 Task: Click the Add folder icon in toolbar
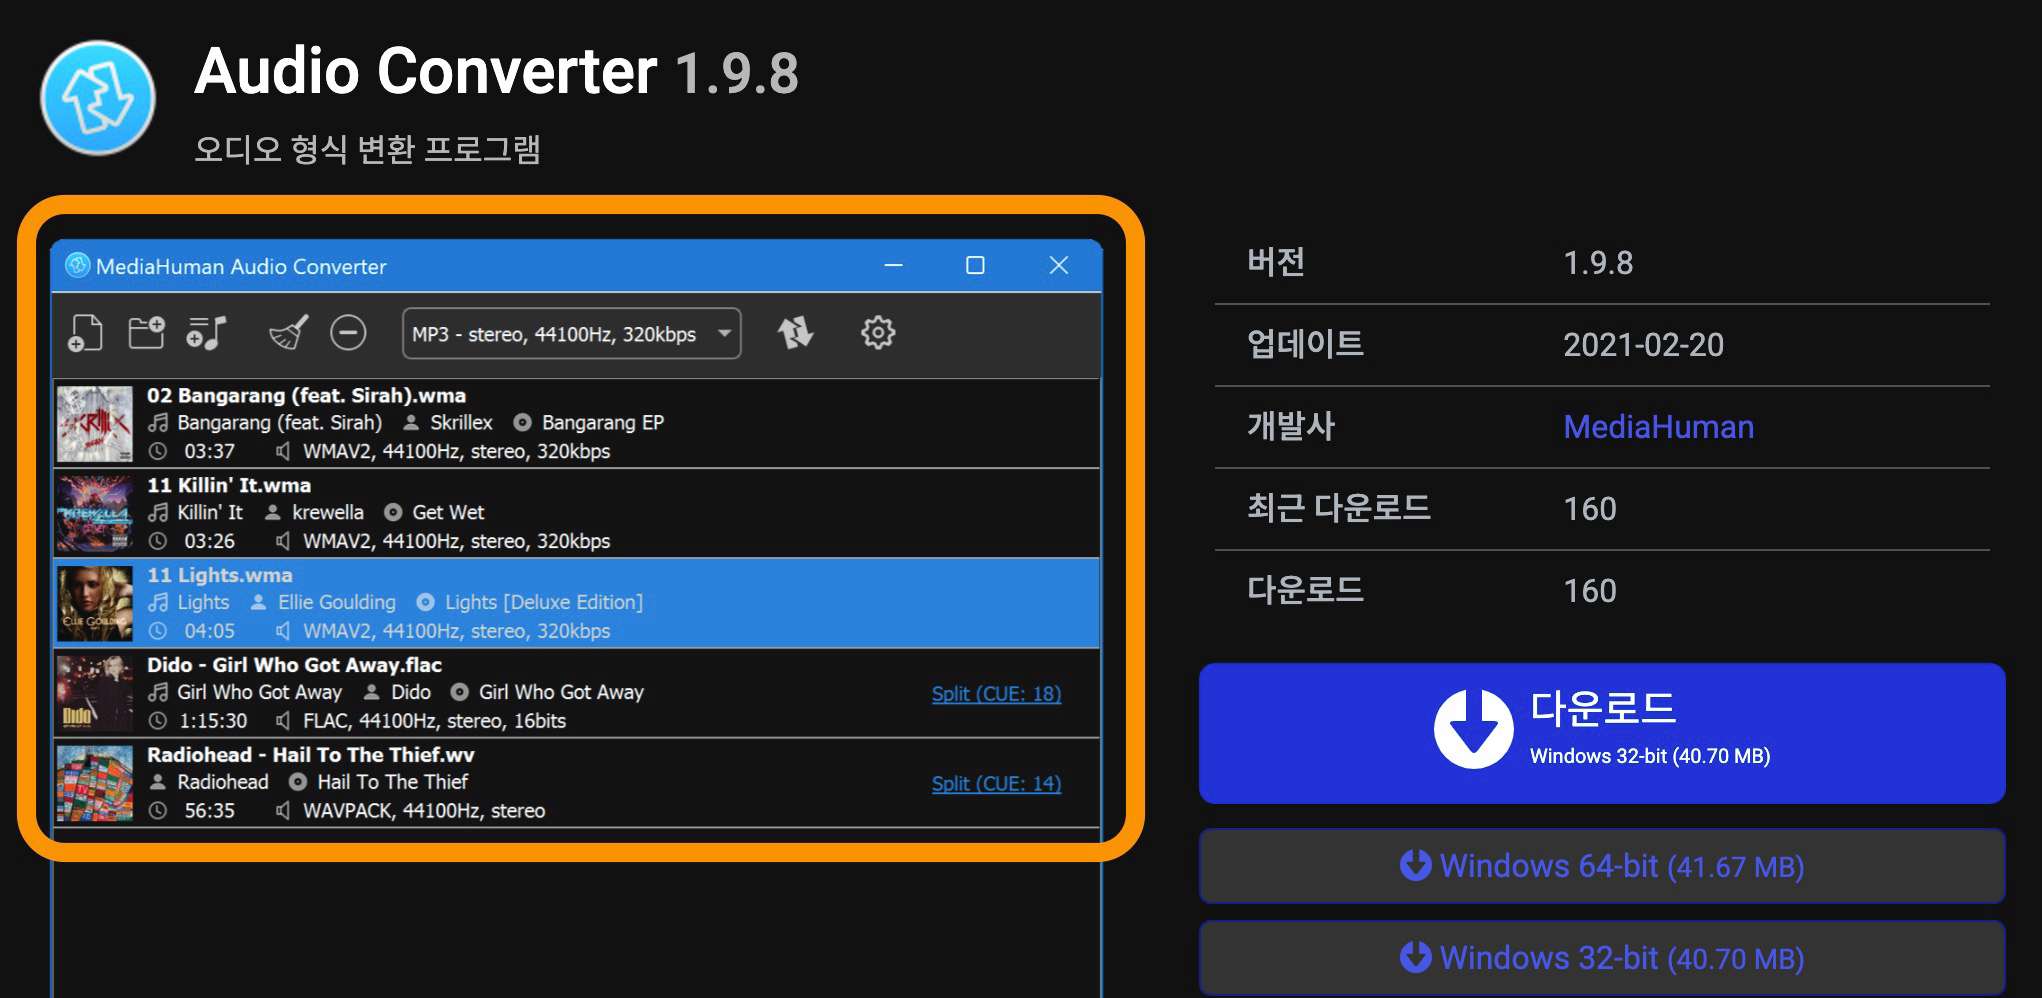click(x=146, y=332)
